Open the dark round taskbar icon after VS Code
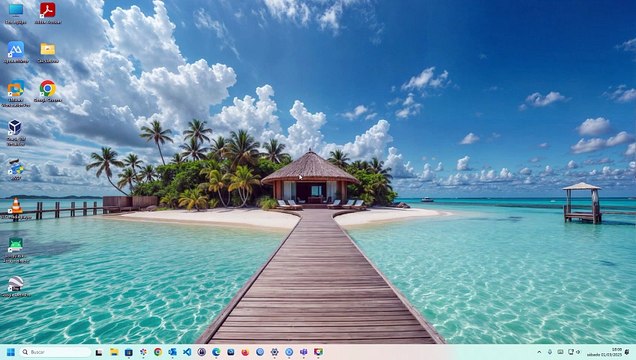The image size is (636, 360). [202, 352]
